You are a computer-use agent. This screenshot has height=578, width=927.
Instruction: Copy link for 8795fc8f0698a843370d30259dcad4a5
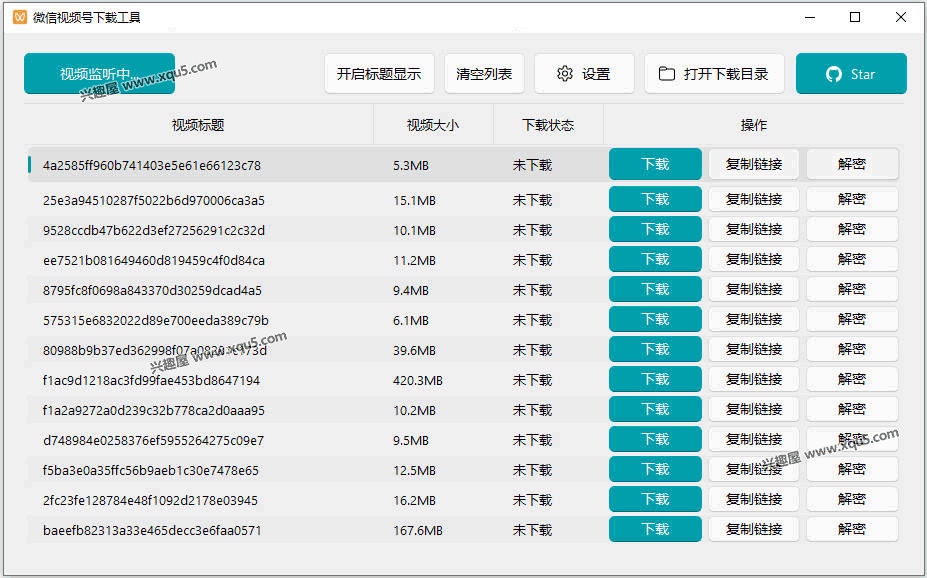[x=754, y=290]
